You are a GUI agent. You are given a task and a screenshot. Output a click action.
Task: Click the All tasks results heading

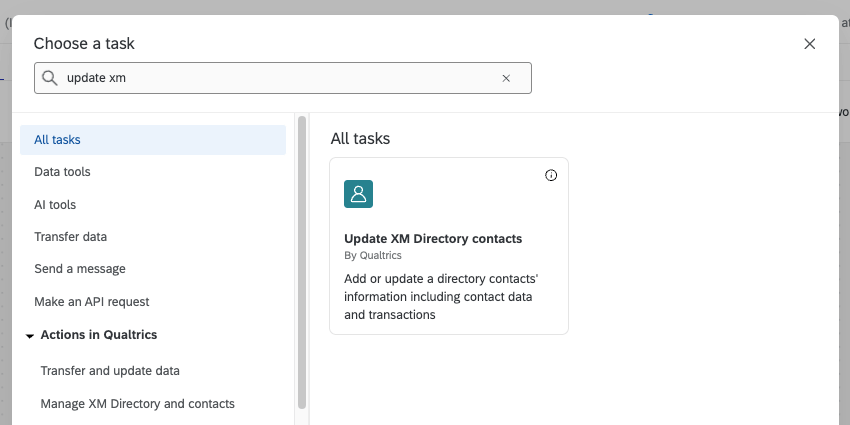click(360, 138)
